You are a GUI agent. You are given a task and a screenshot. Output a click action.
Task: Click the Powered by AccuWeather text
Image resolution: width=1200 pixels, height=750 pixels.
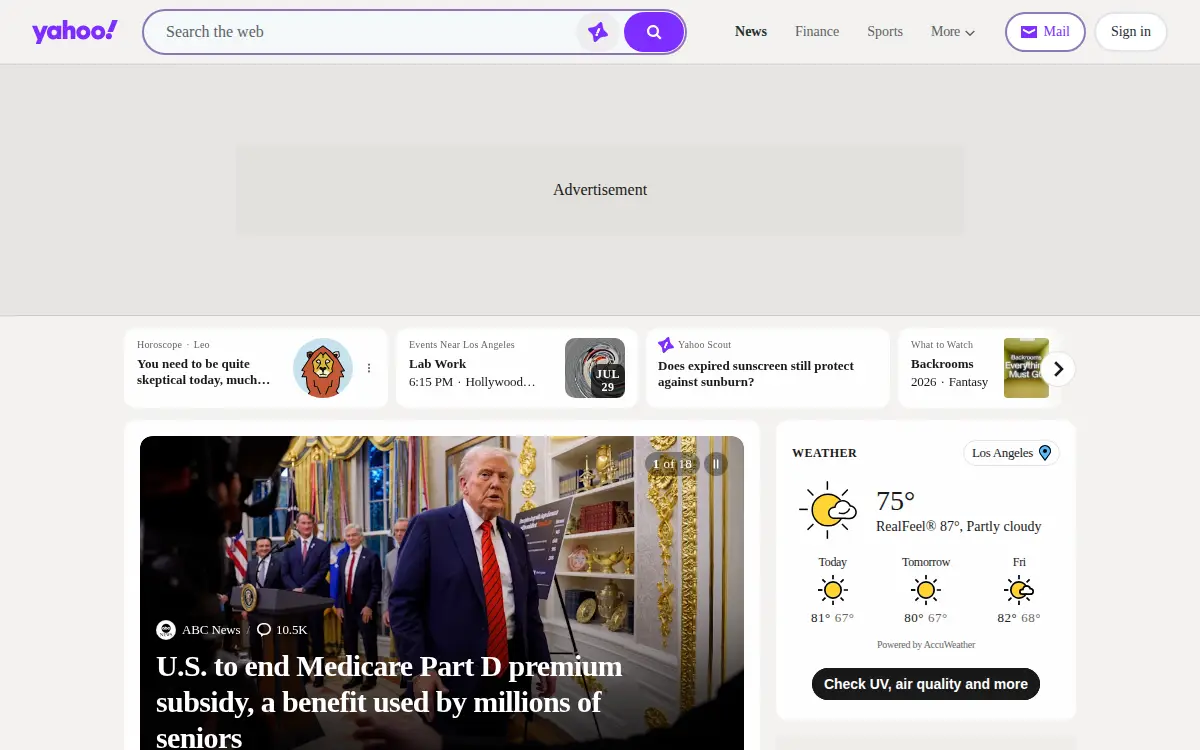coord(926,645)
